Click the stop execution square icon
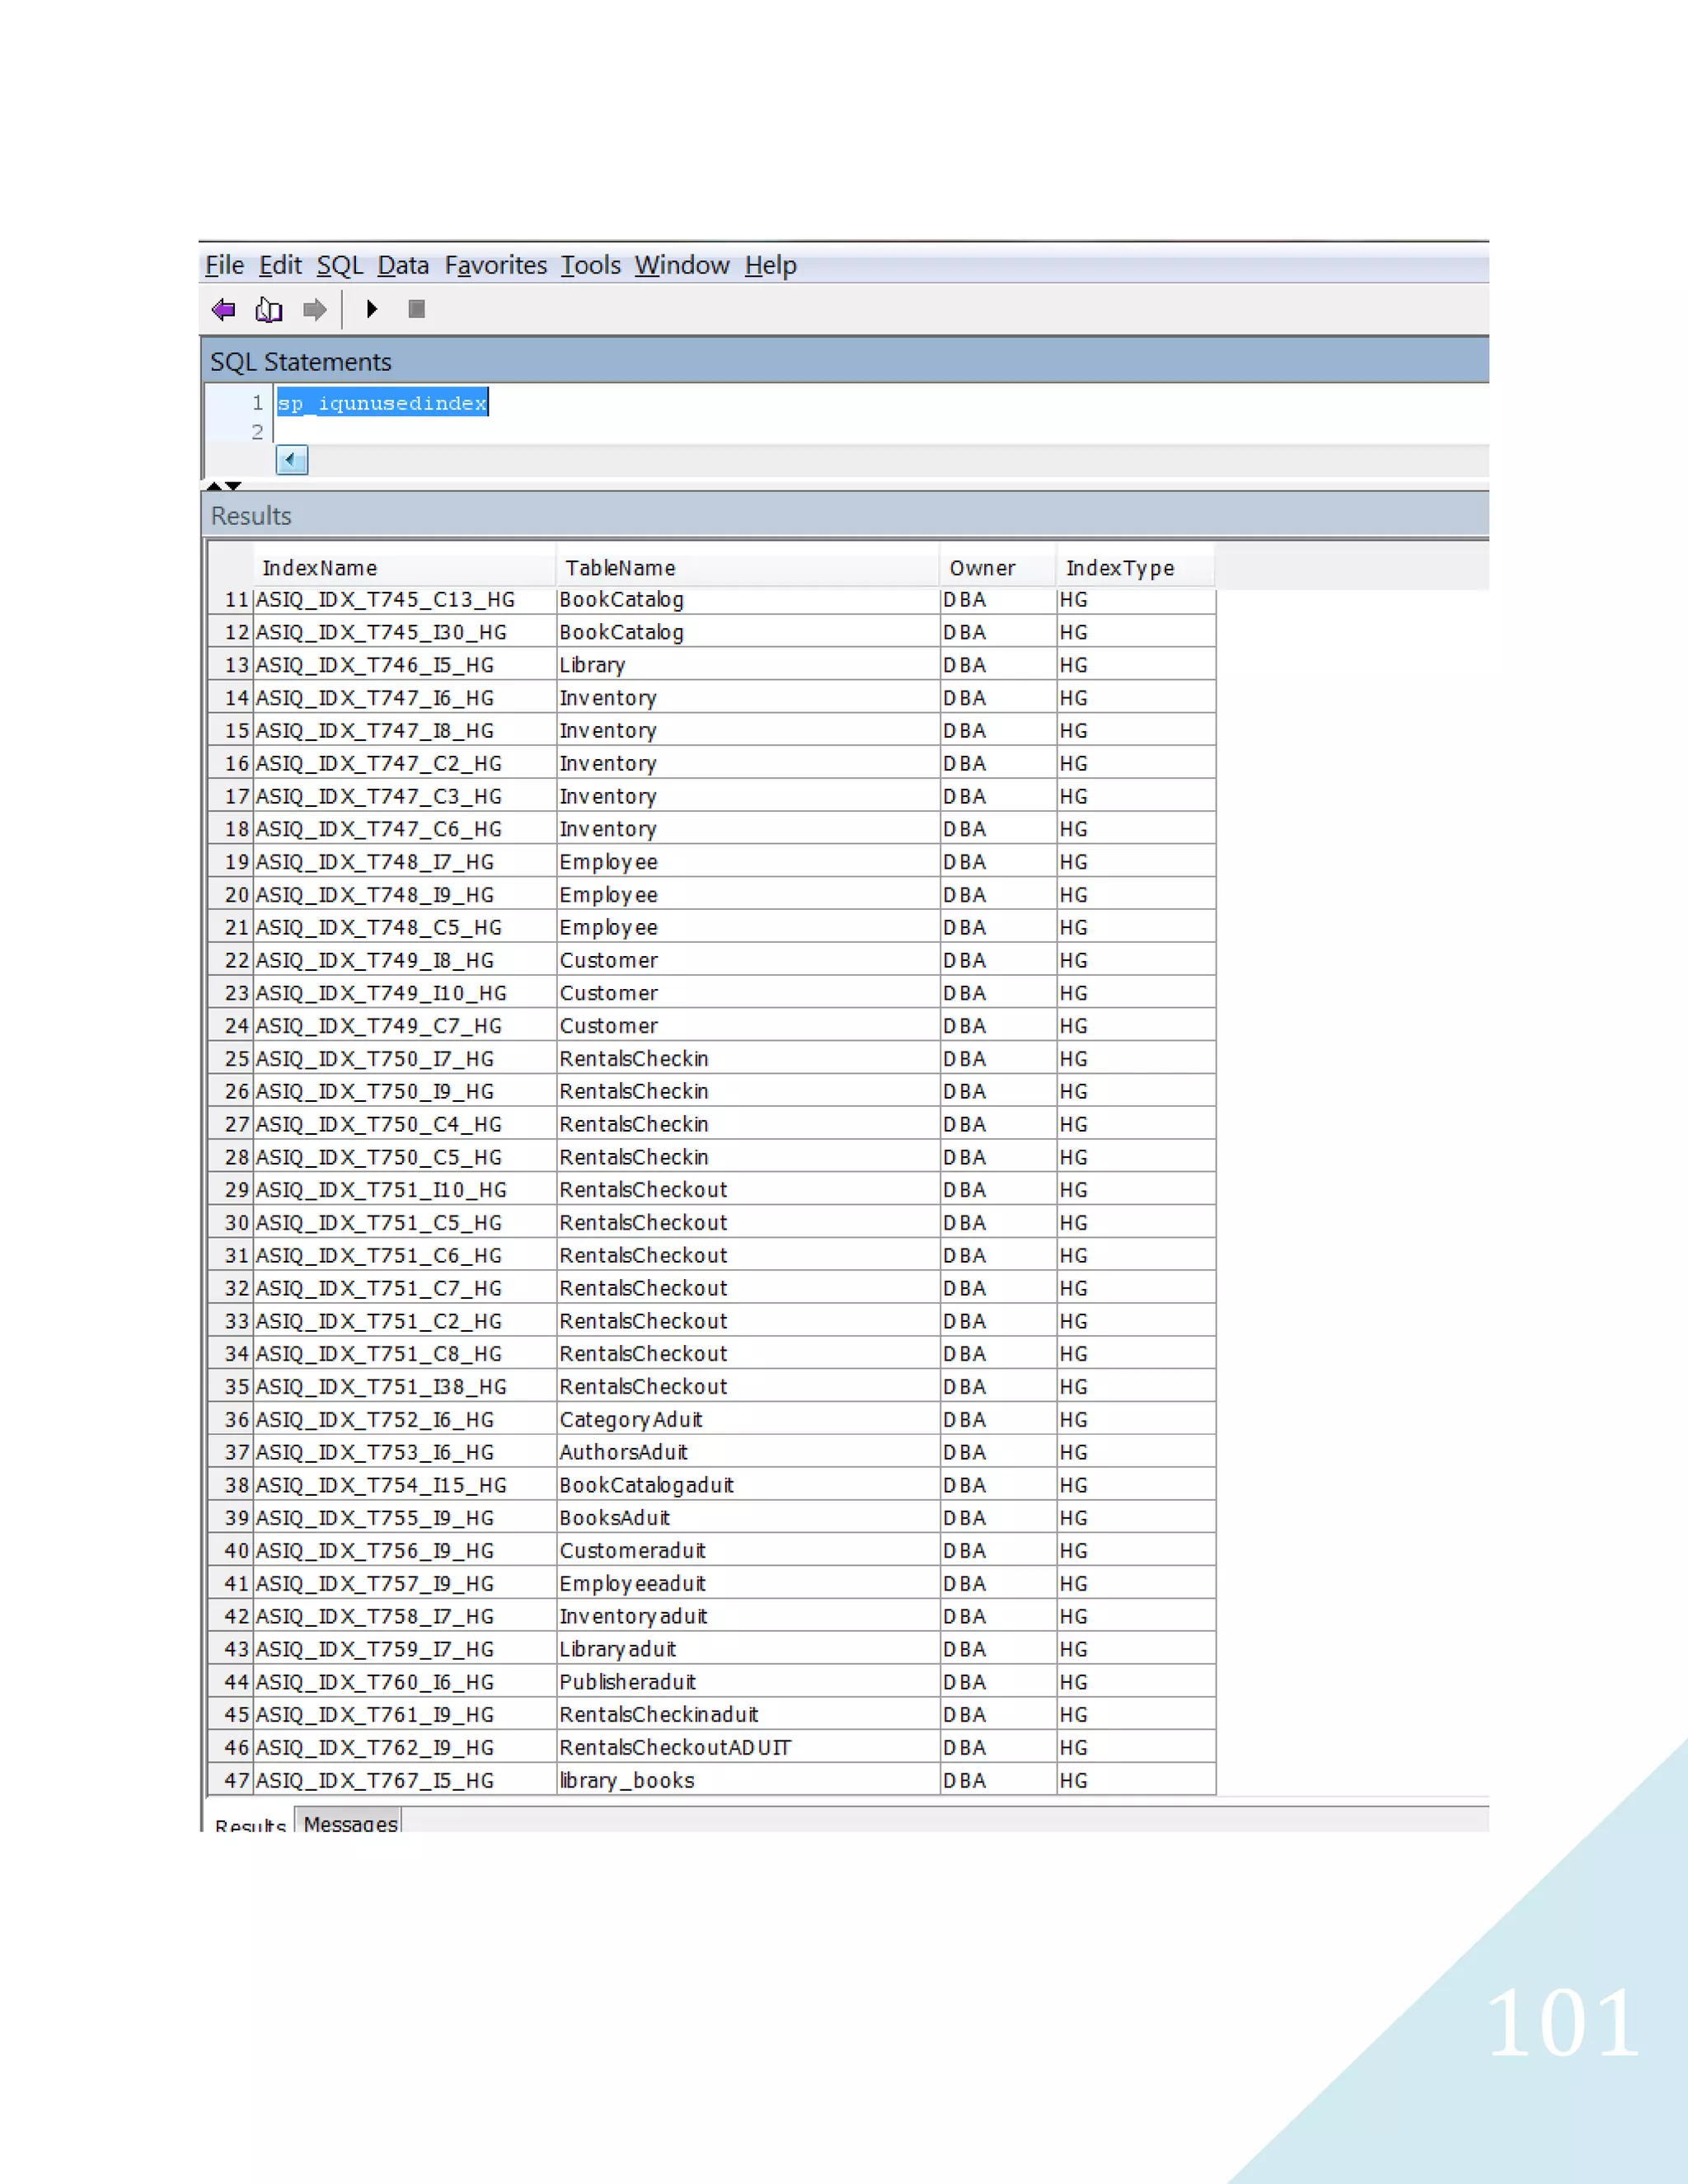The height and width of the screenshot is (2184, 1688). [417, 309]
